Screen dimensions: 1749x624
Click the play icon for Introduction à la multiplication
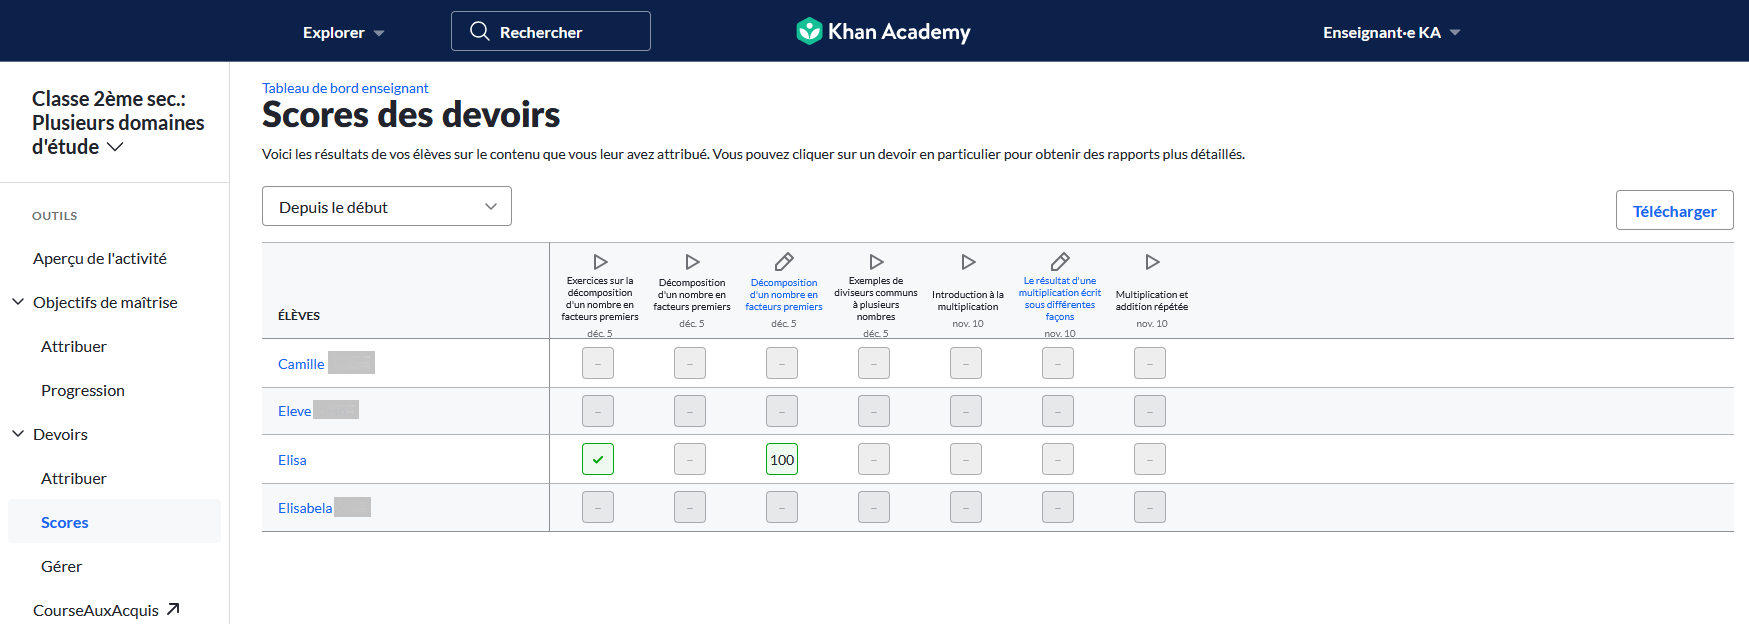coord(968,262)
